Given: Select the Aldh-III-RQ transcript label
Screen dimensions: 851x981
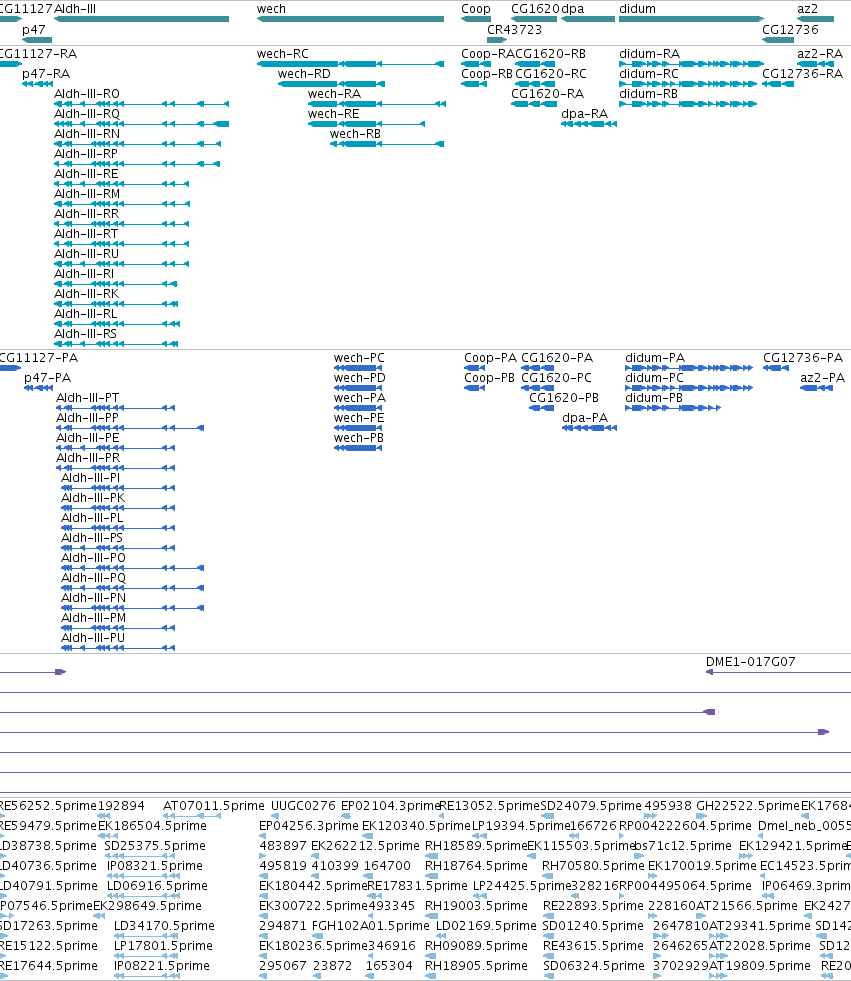Looking at the screenshot, I should [x=87, y=114].
